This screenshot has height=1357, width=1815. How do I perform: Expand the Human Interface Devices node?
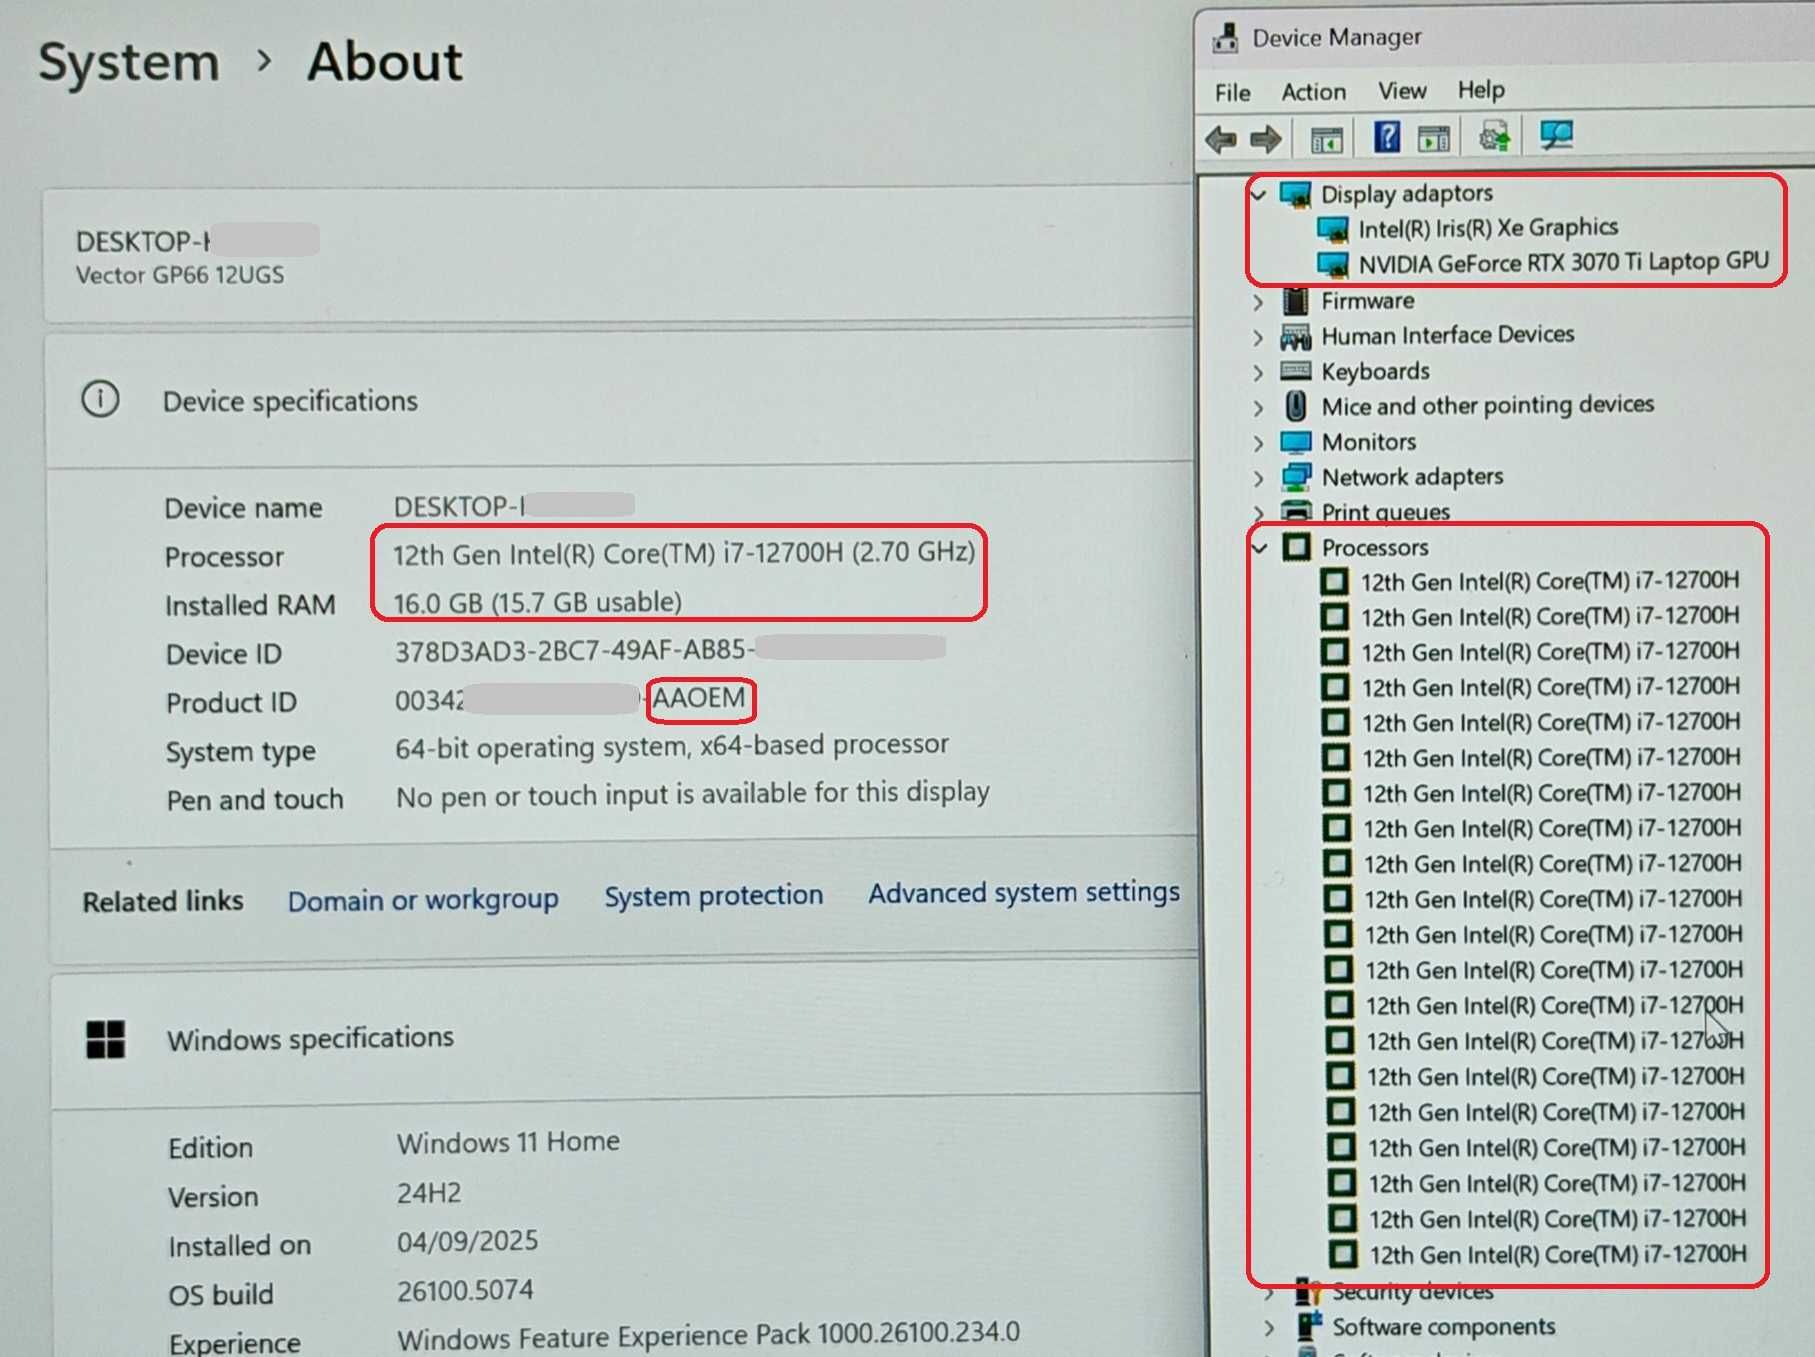click(1259, 338)
